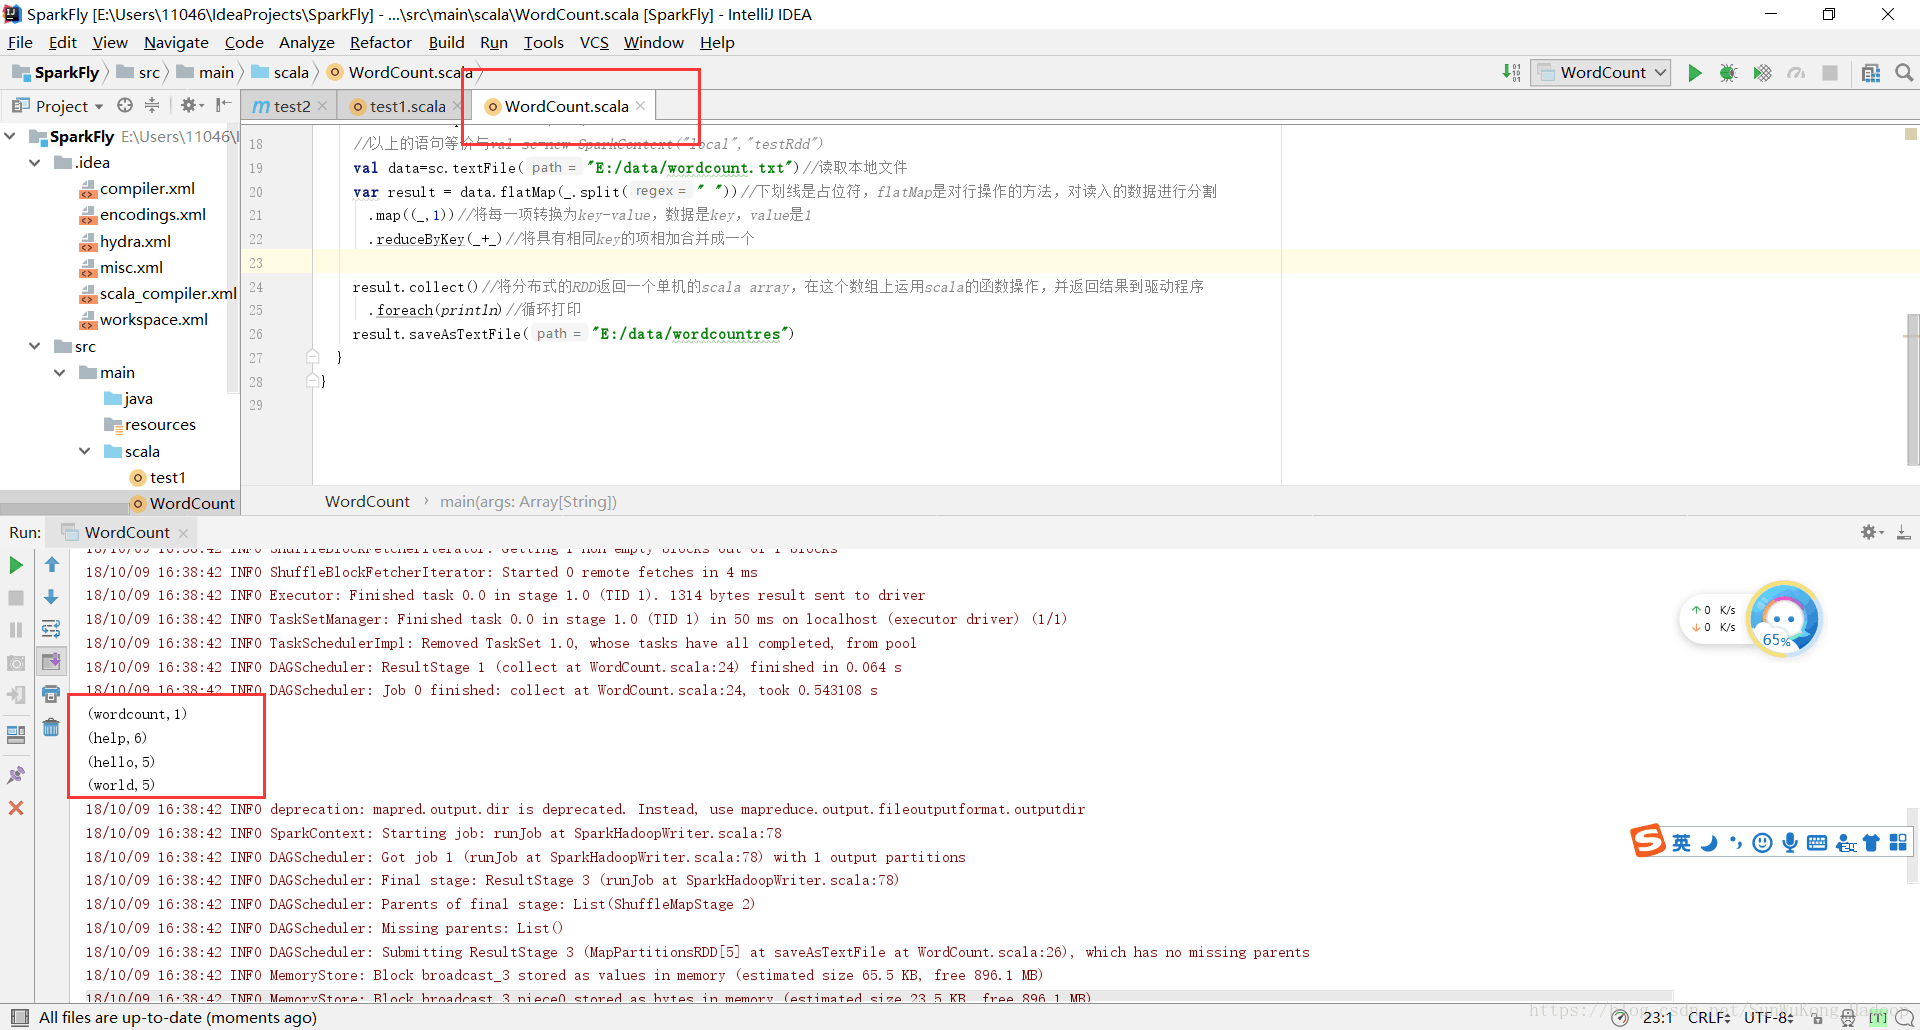Collapse the scala folder node in tree
This screenshot has height=1030, width=1920.
[85, 451]
